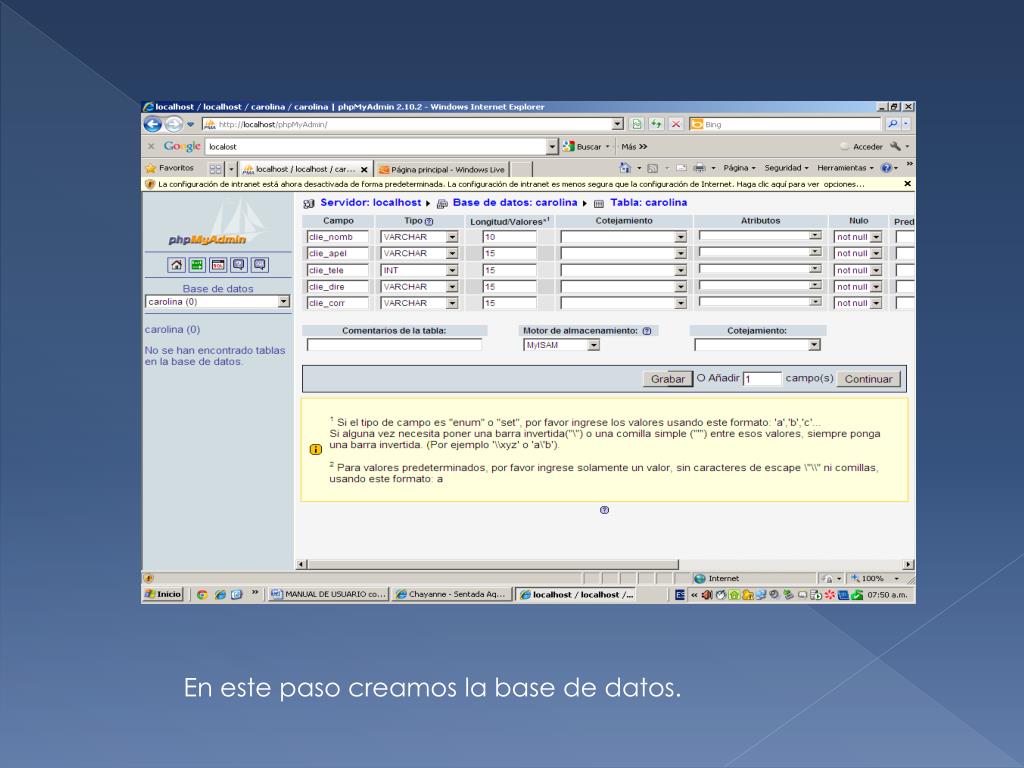This screenshot has height=768, width=1024.
Task: Open the SQL documentation icon in sidebar
Action: pos(260,264)
